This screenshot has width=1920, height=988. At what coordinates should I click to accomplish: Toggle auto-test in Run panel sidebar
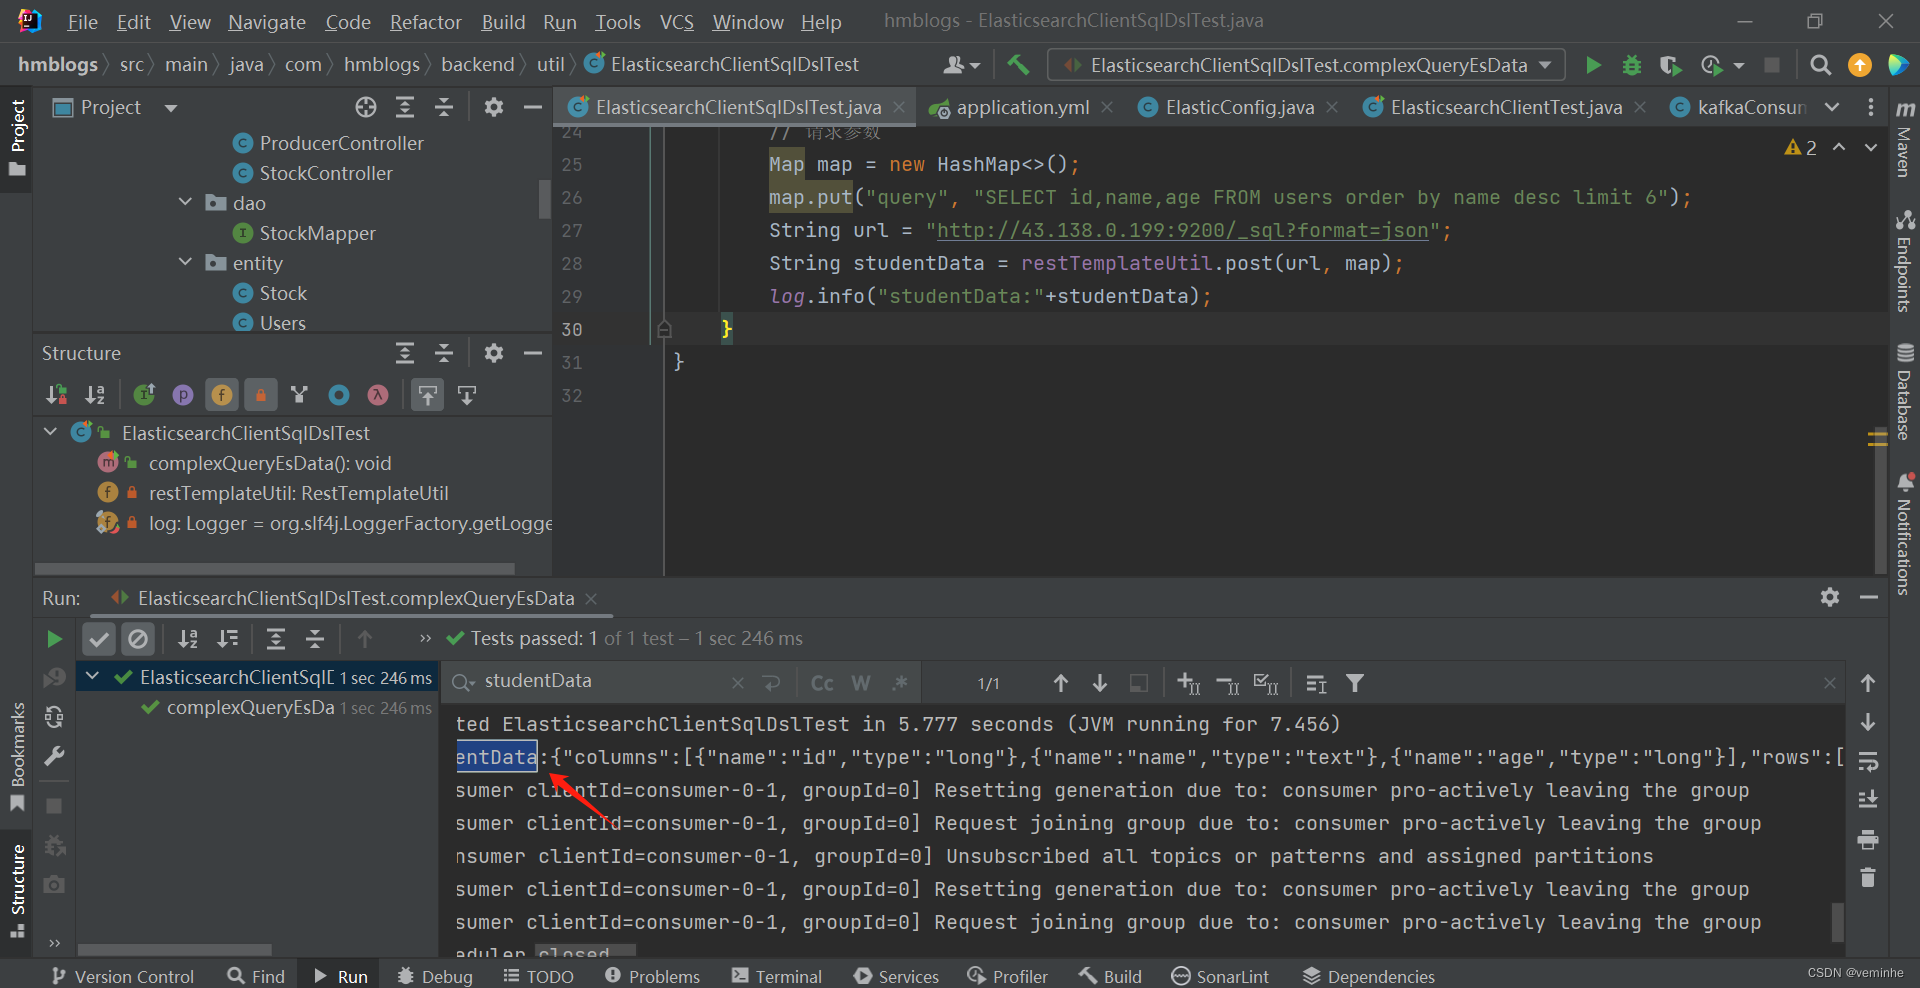coord(54,717)
